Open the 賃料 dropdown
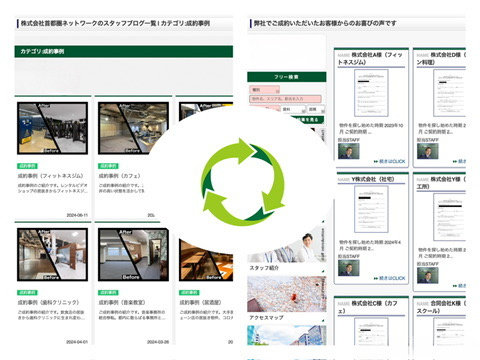The height and width of the screenshot is (360, 480). tap(293, 109)
